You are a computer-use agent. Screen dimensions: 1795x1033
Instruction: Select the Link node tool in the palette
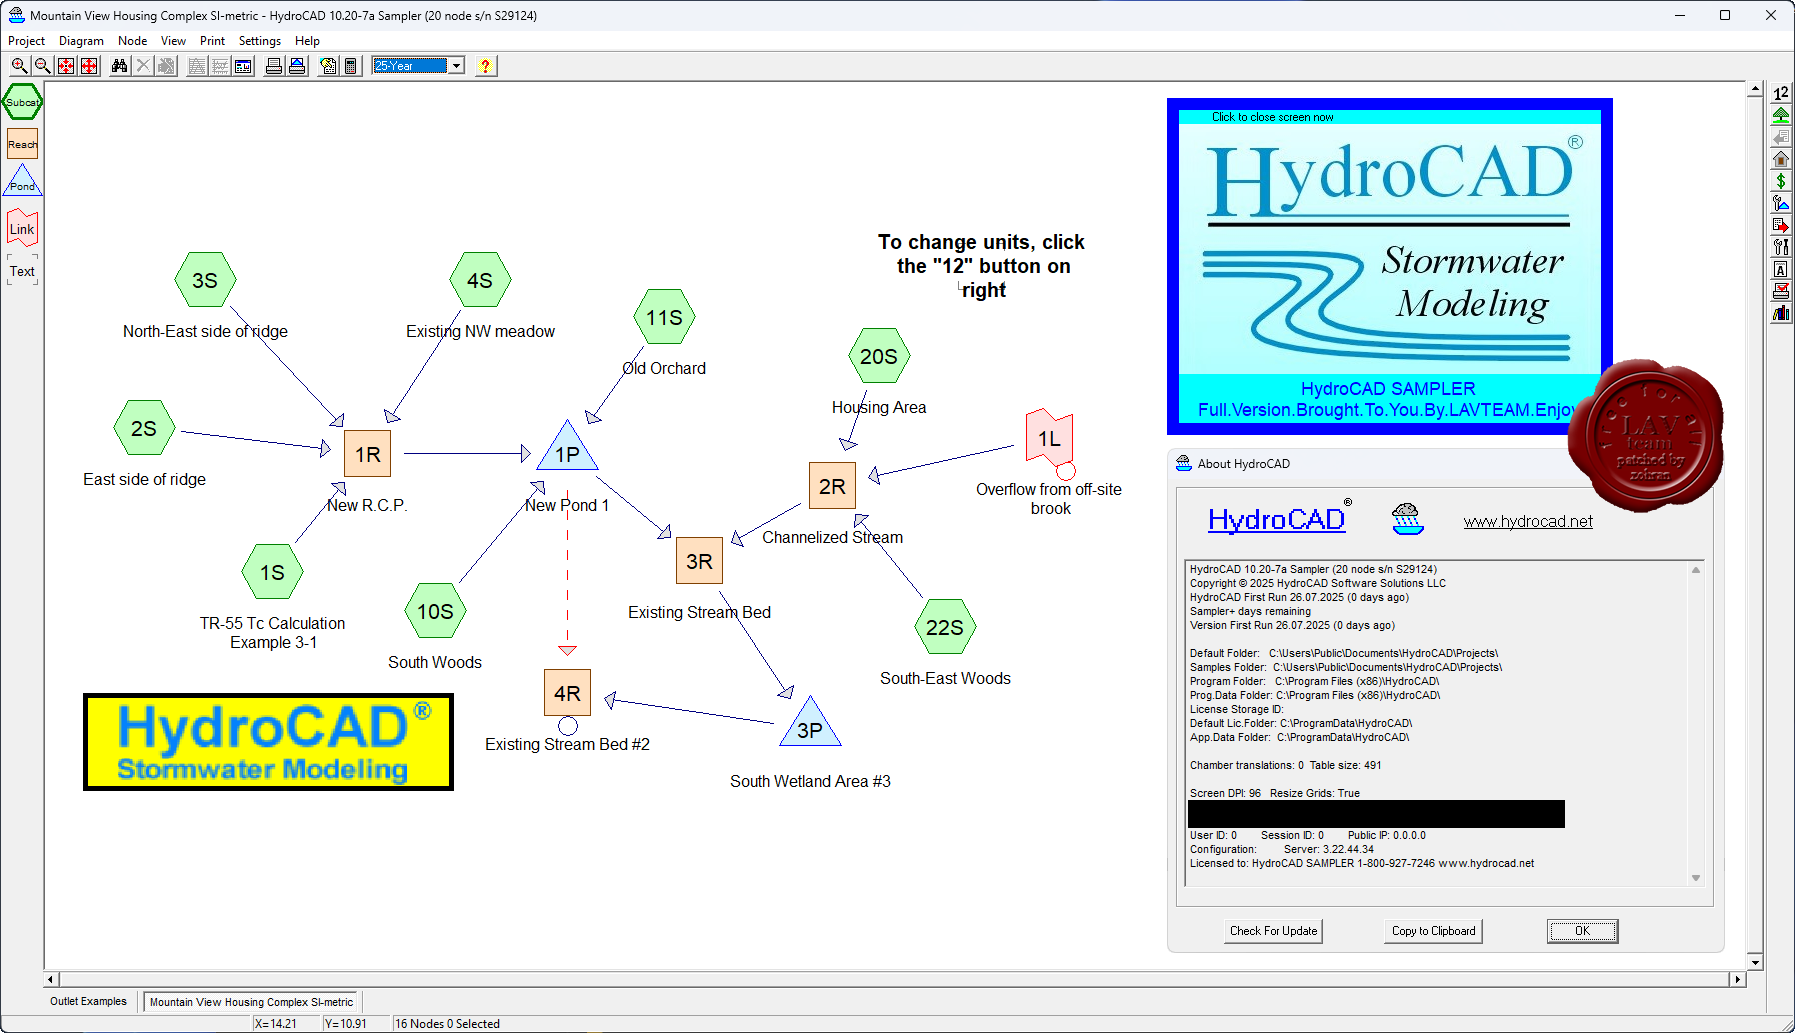(22, 228)
